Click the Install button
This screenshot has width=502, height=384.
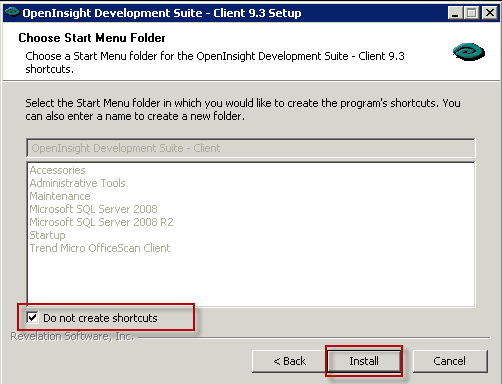tap(364, 361)
